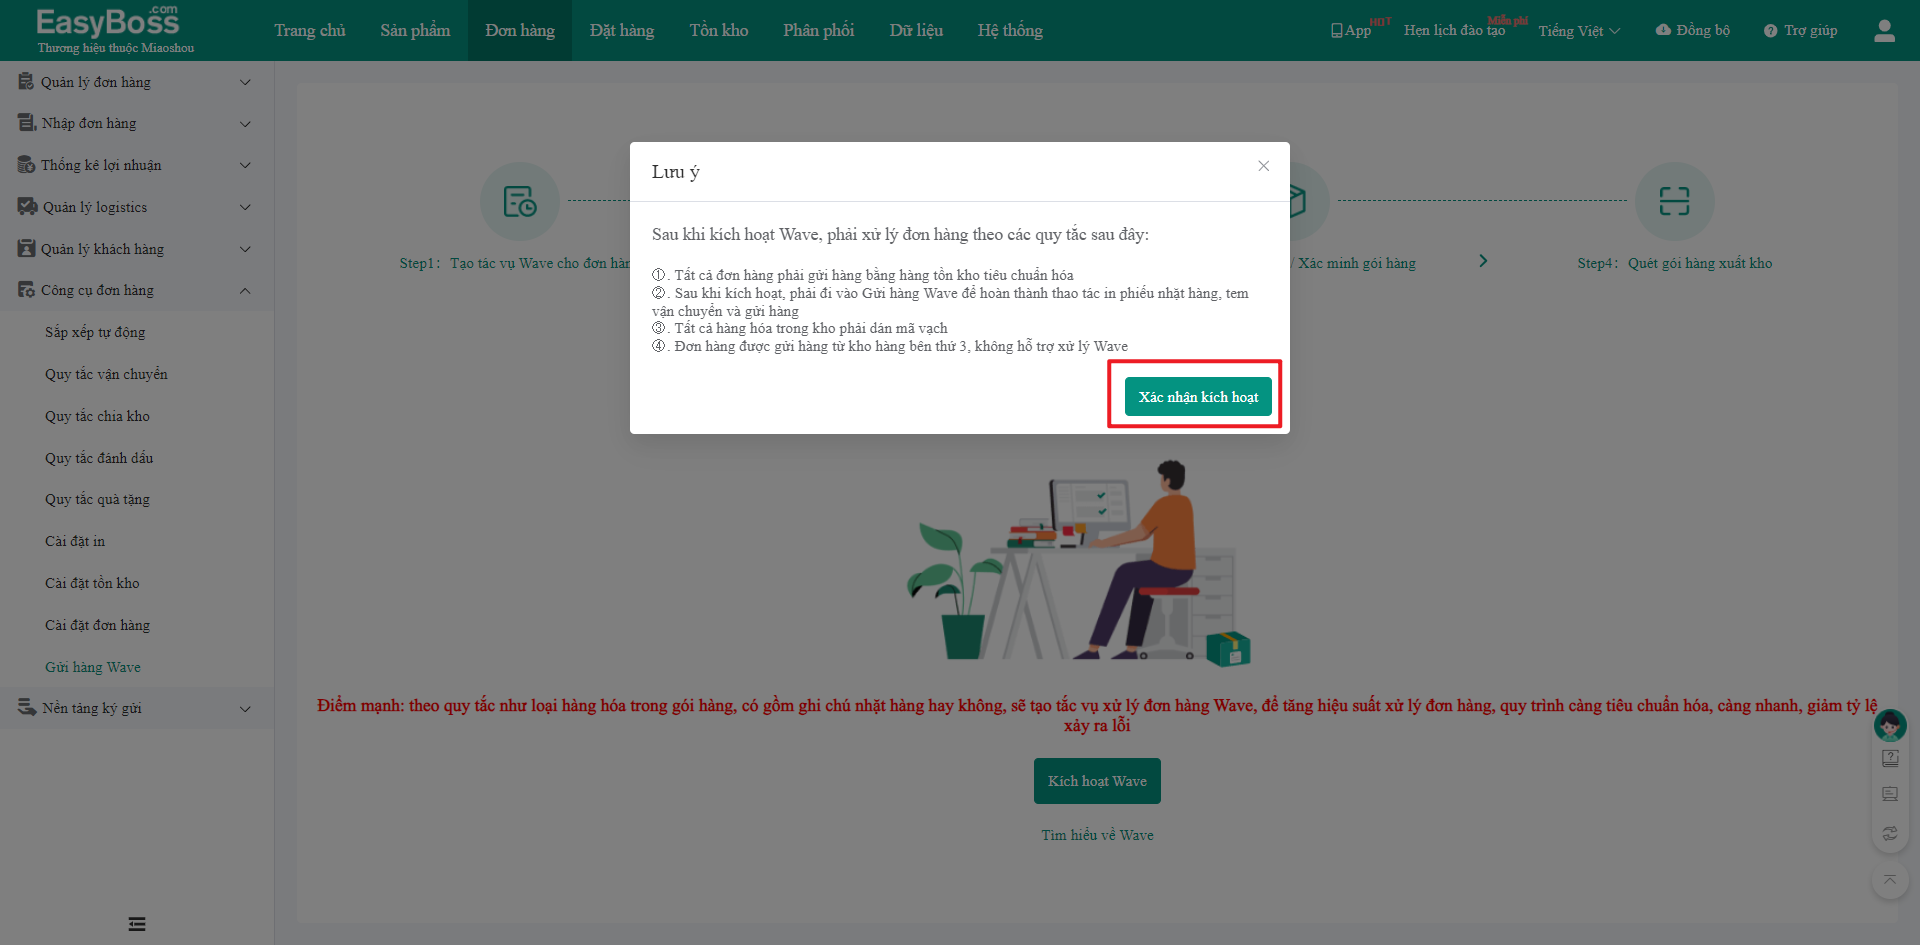Click the Quản lý đơn hàng sidebar icon
1920x945 pixels.
26,81
